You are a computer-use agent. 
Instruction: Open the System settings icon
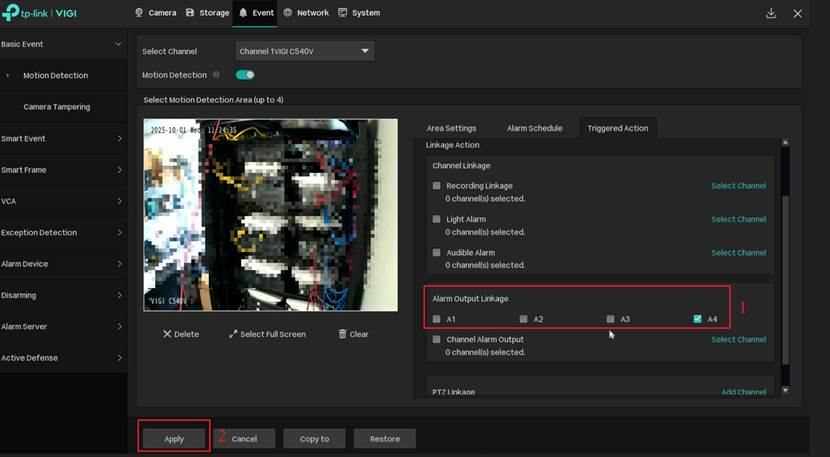343,13
